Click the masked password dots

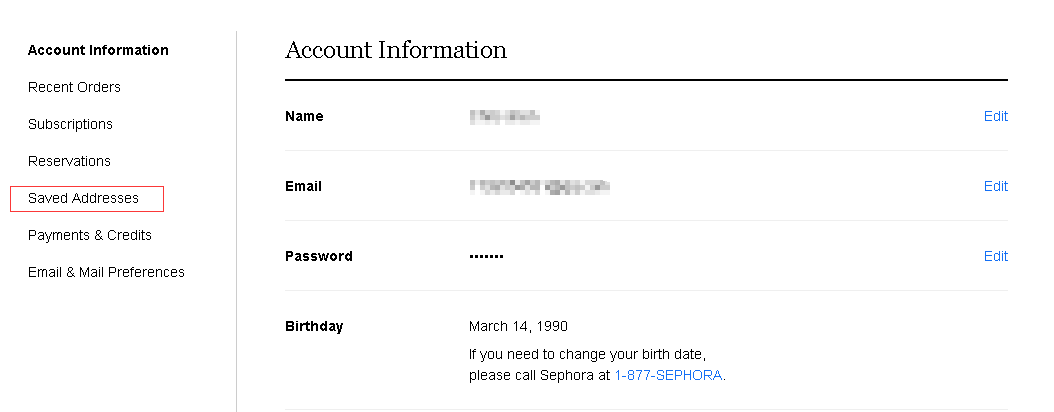(486, 257)
